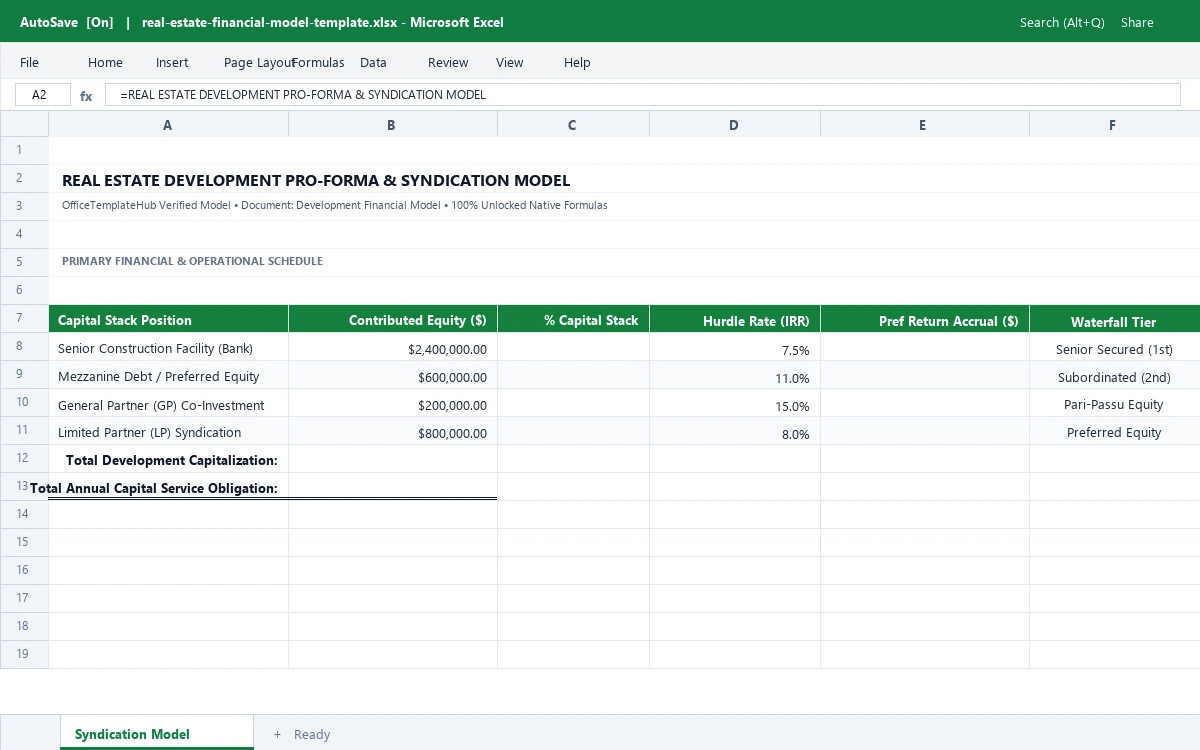The height and width of the screenshot is (750, 1200).
Task: Select row 12 header
Action: click(24, 458)
